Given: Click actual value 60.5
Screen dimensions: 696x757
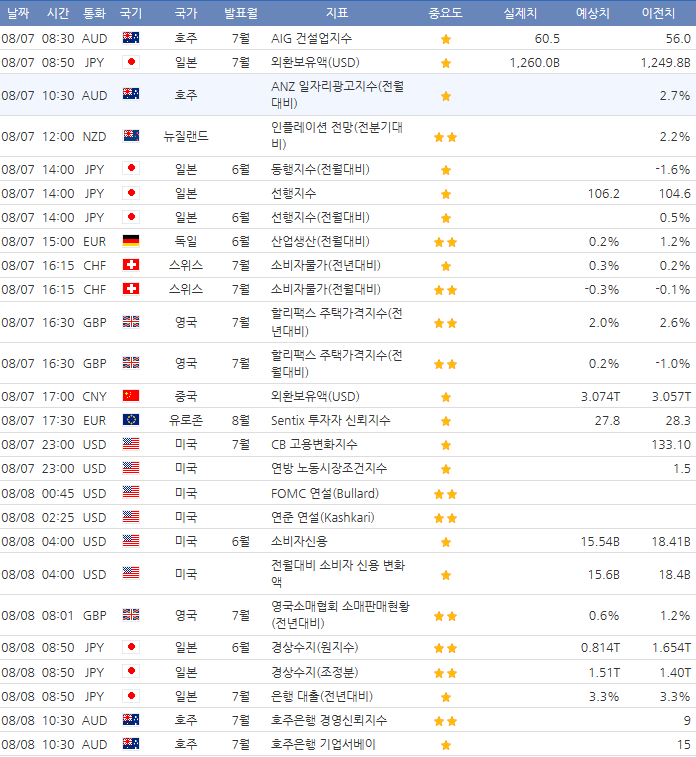Looking at the screenshot, I should pyautogui.click(x=547, y=39).
